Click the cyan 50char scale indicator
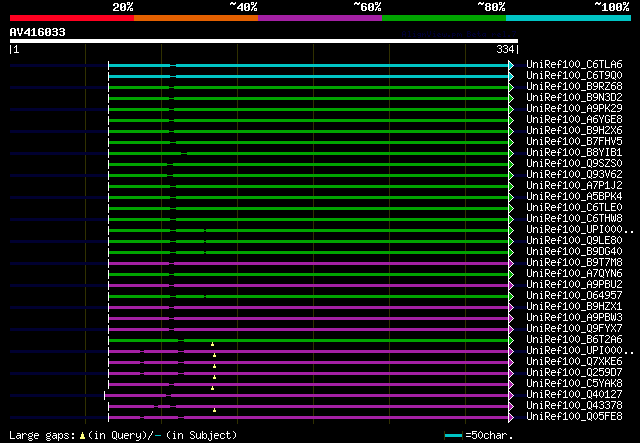Viewport: 640px width, 443px height. [x=453, y=435]
